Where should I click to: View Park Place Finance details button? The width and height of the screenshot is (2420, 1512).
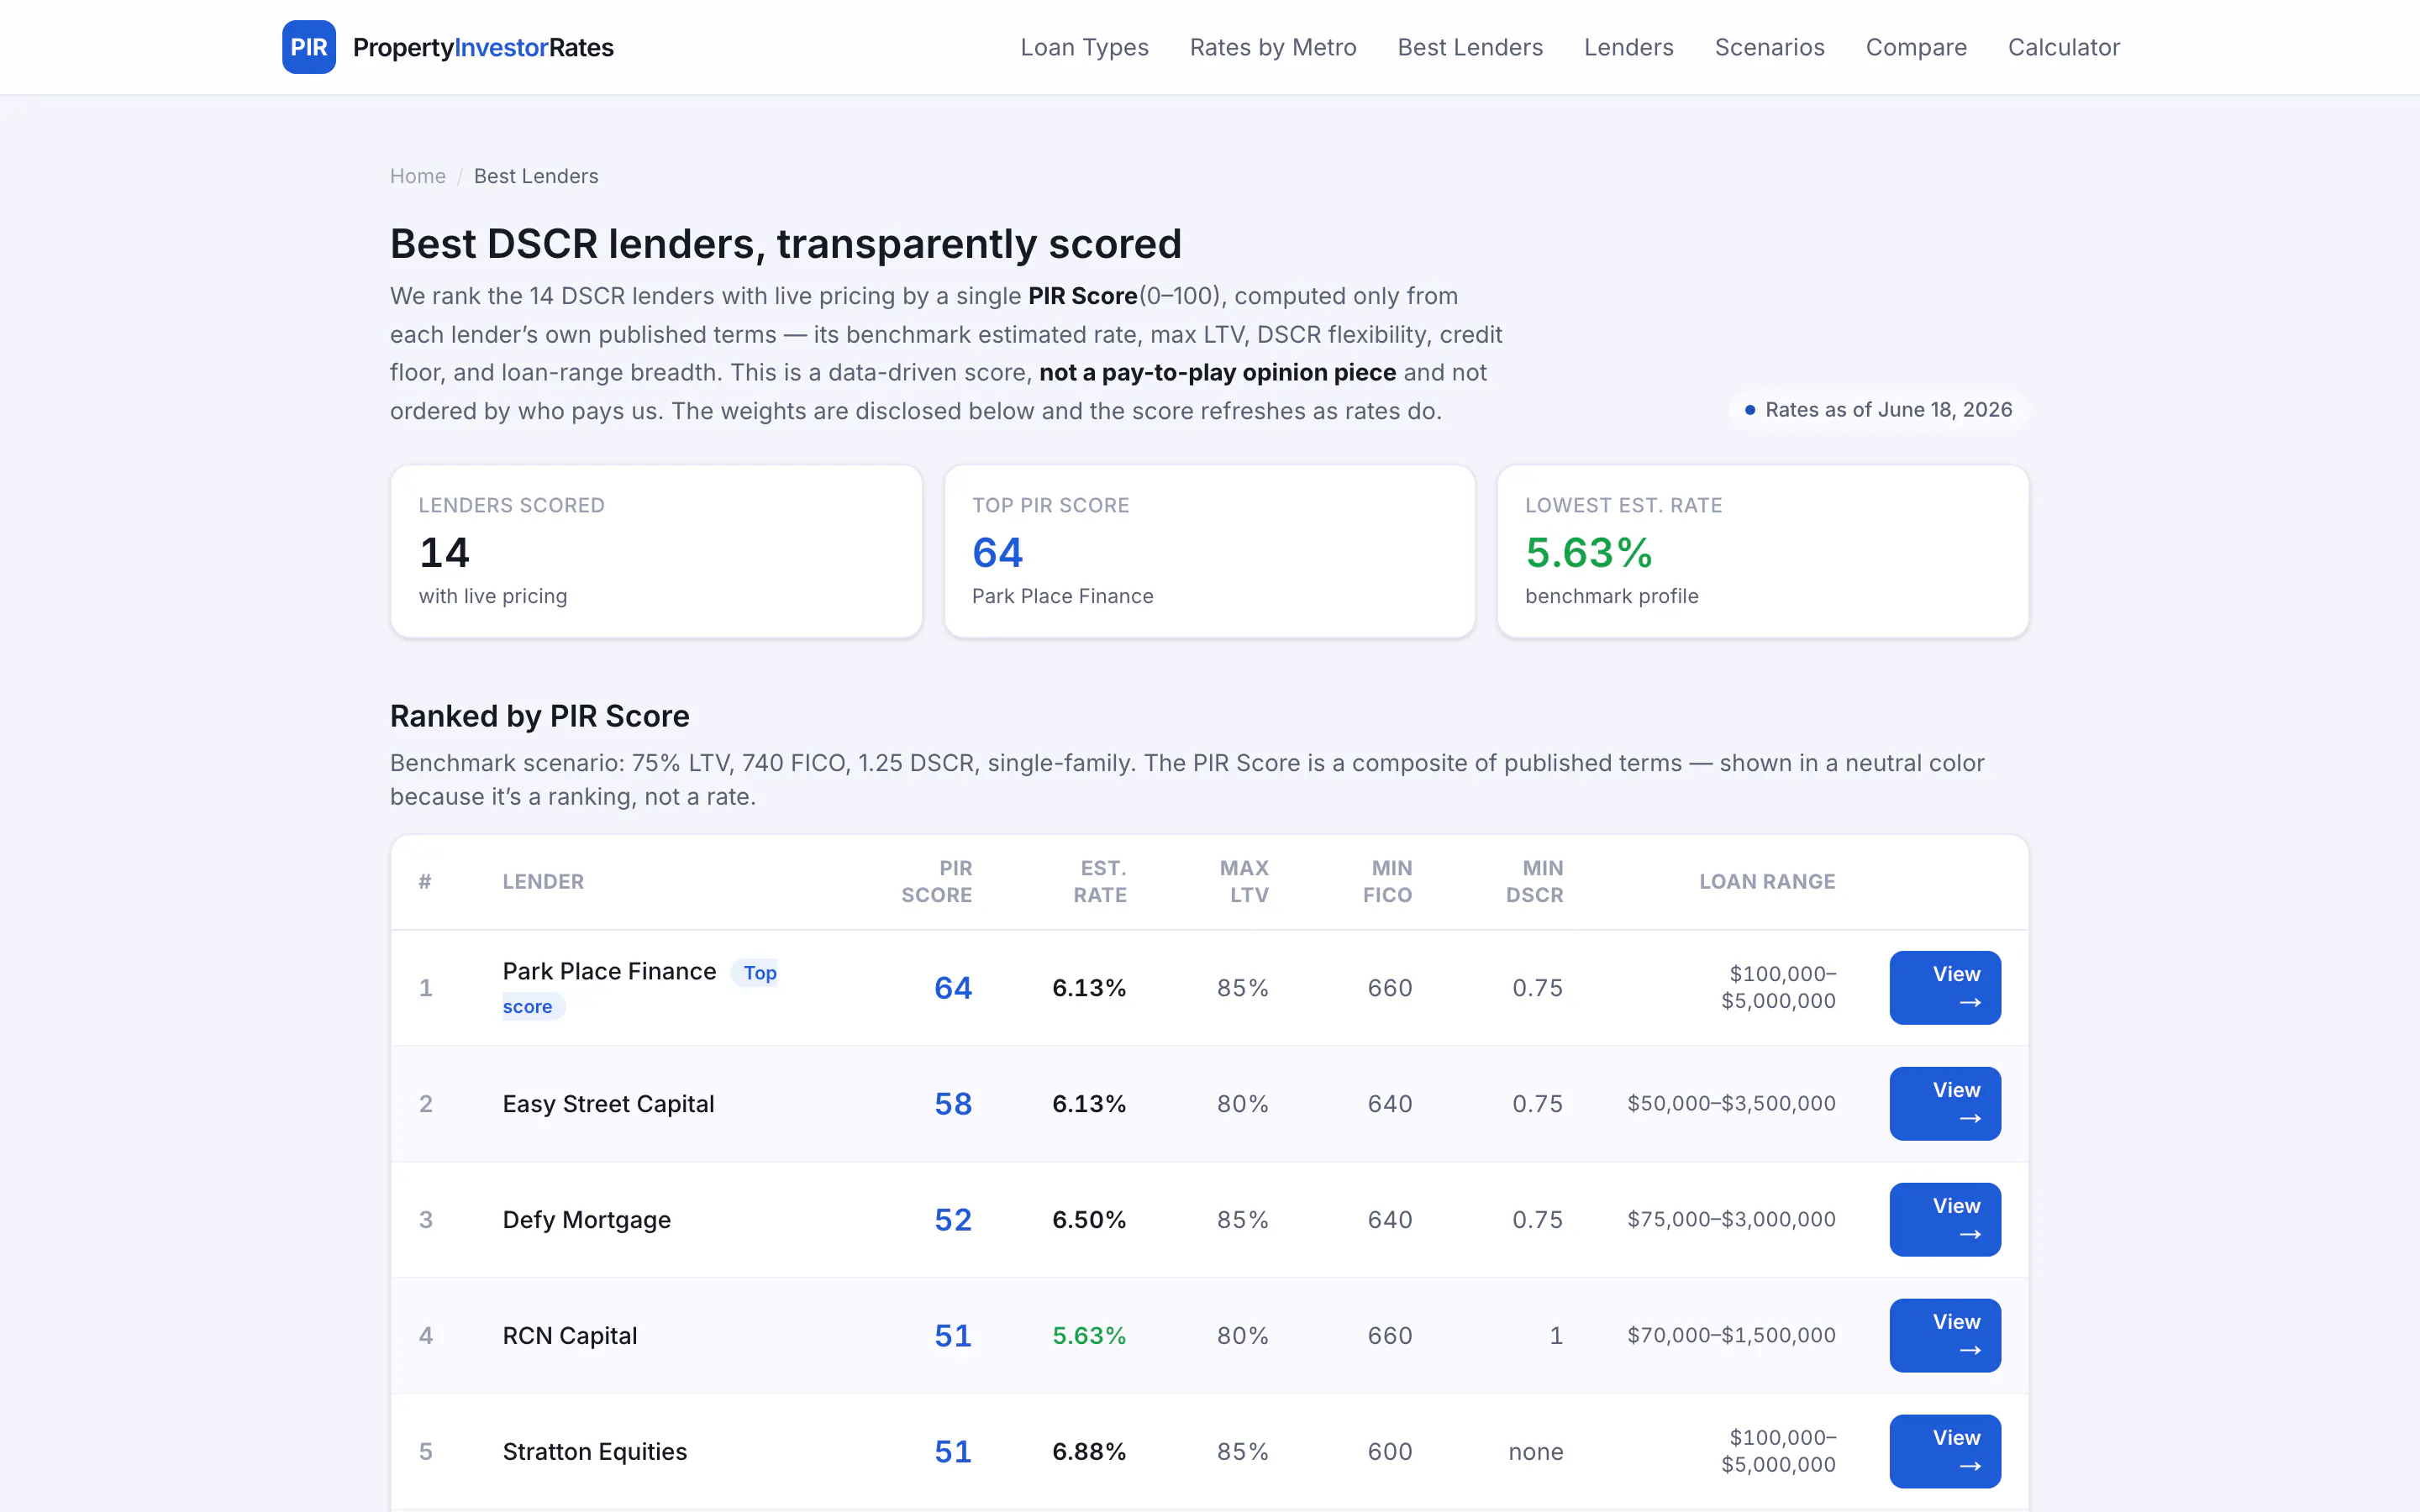pos(1945,987)
